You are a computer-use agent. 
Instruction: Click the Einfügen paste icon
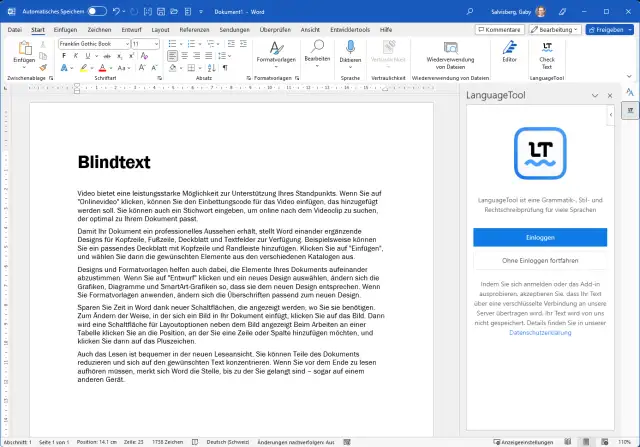[x=24, y=50]
